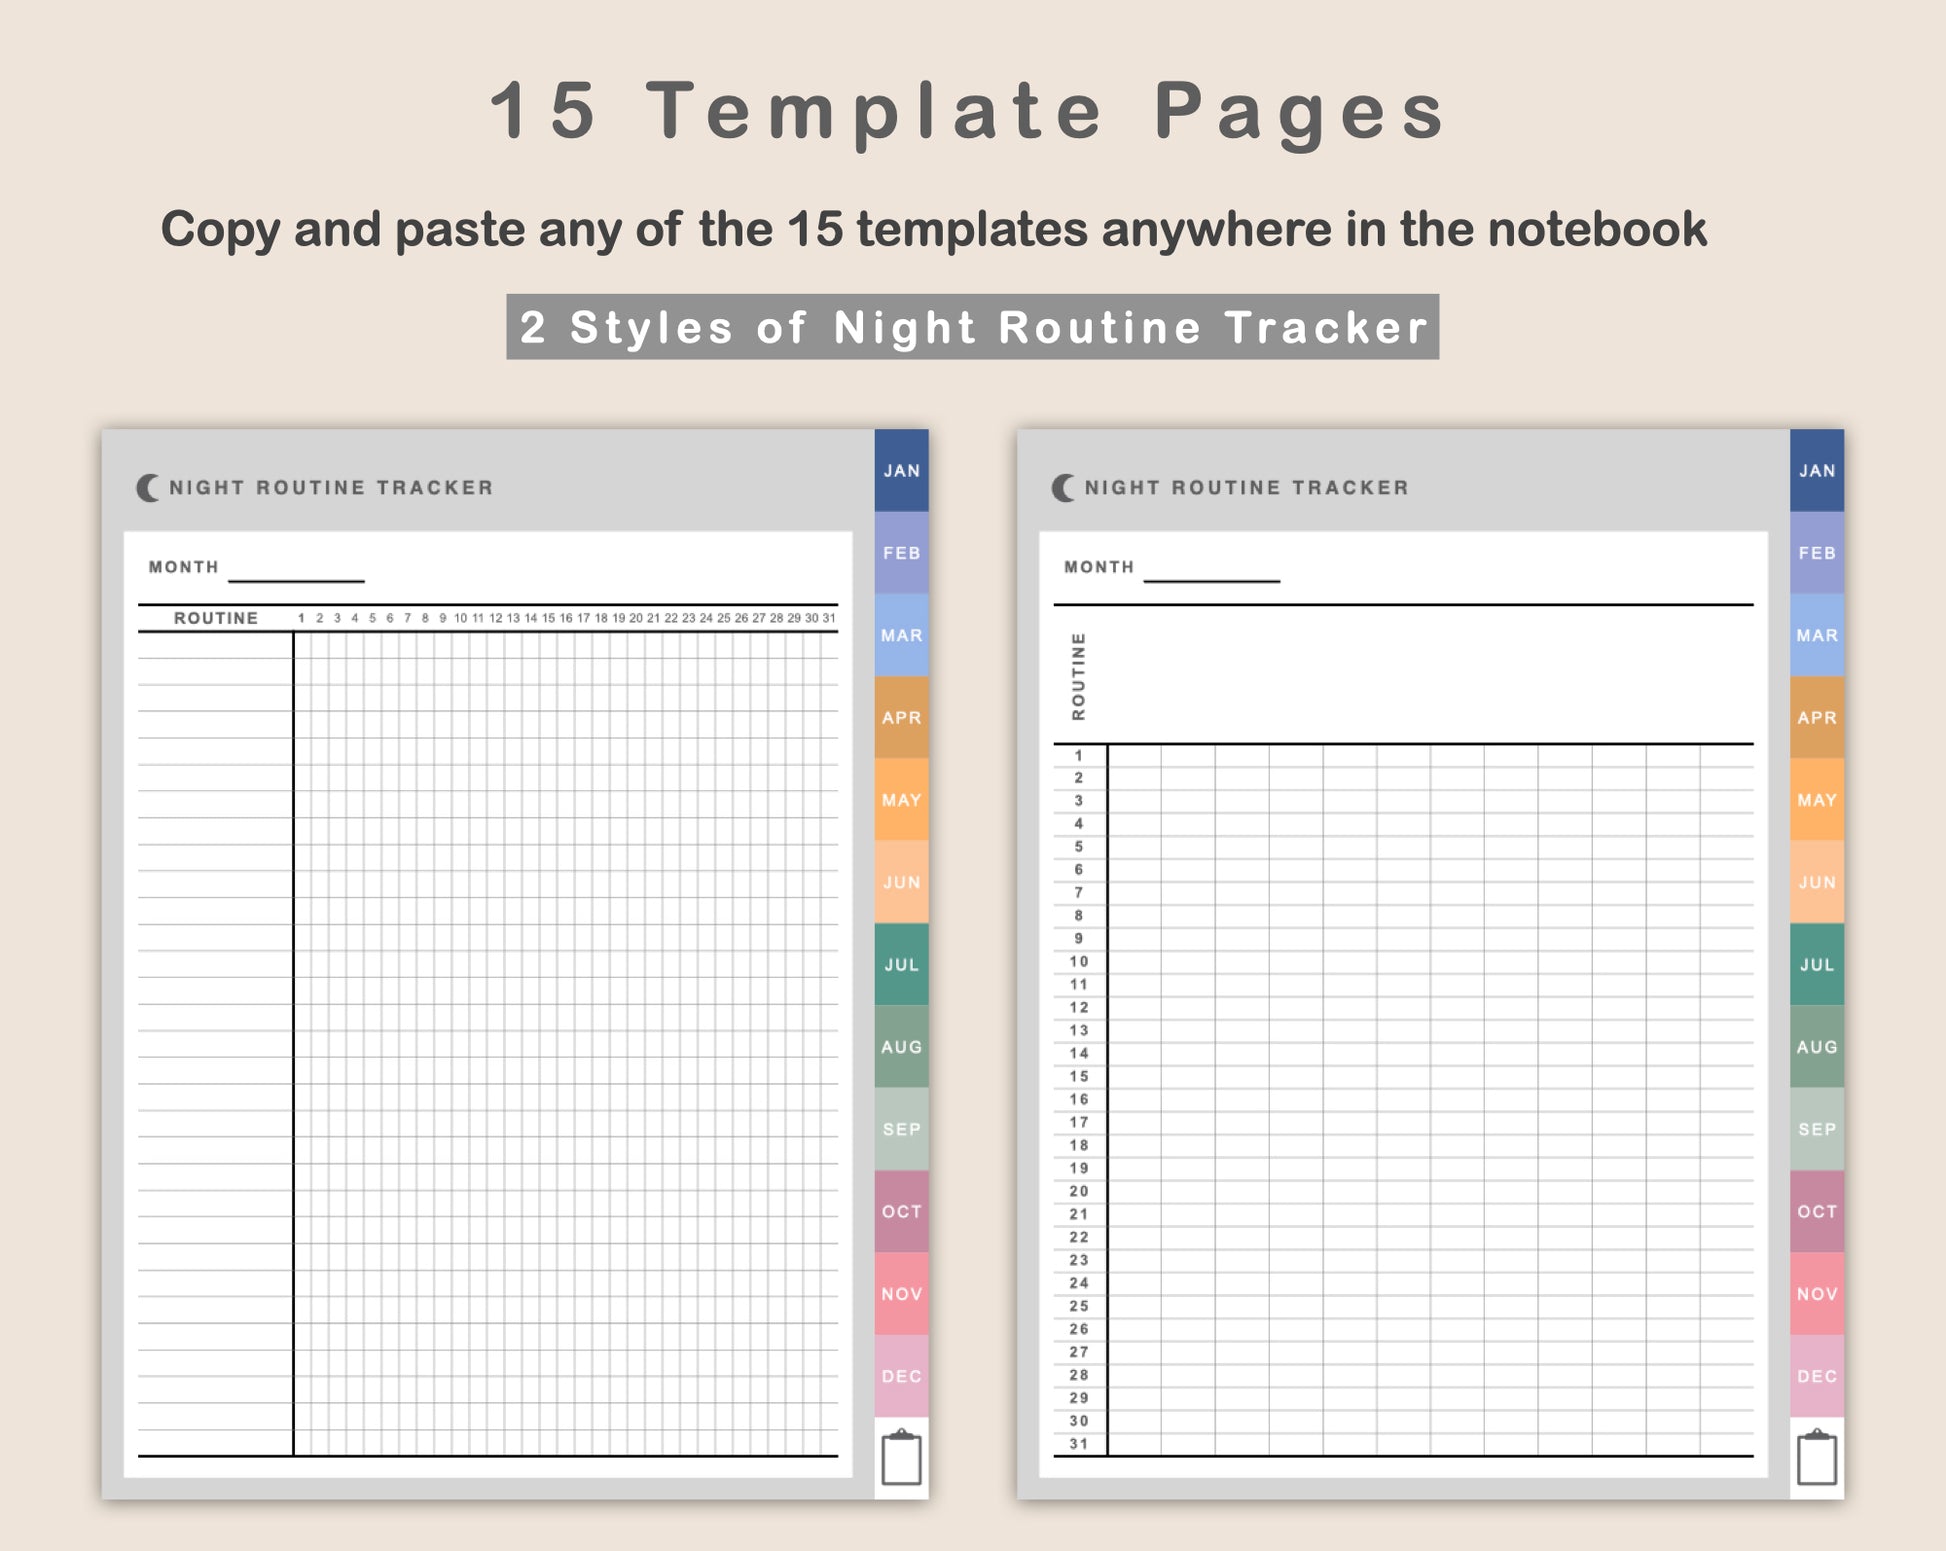
Task: Click 'NIGHT ROUTINE TRACKER' title on right page
Action: coord(1247,488)
